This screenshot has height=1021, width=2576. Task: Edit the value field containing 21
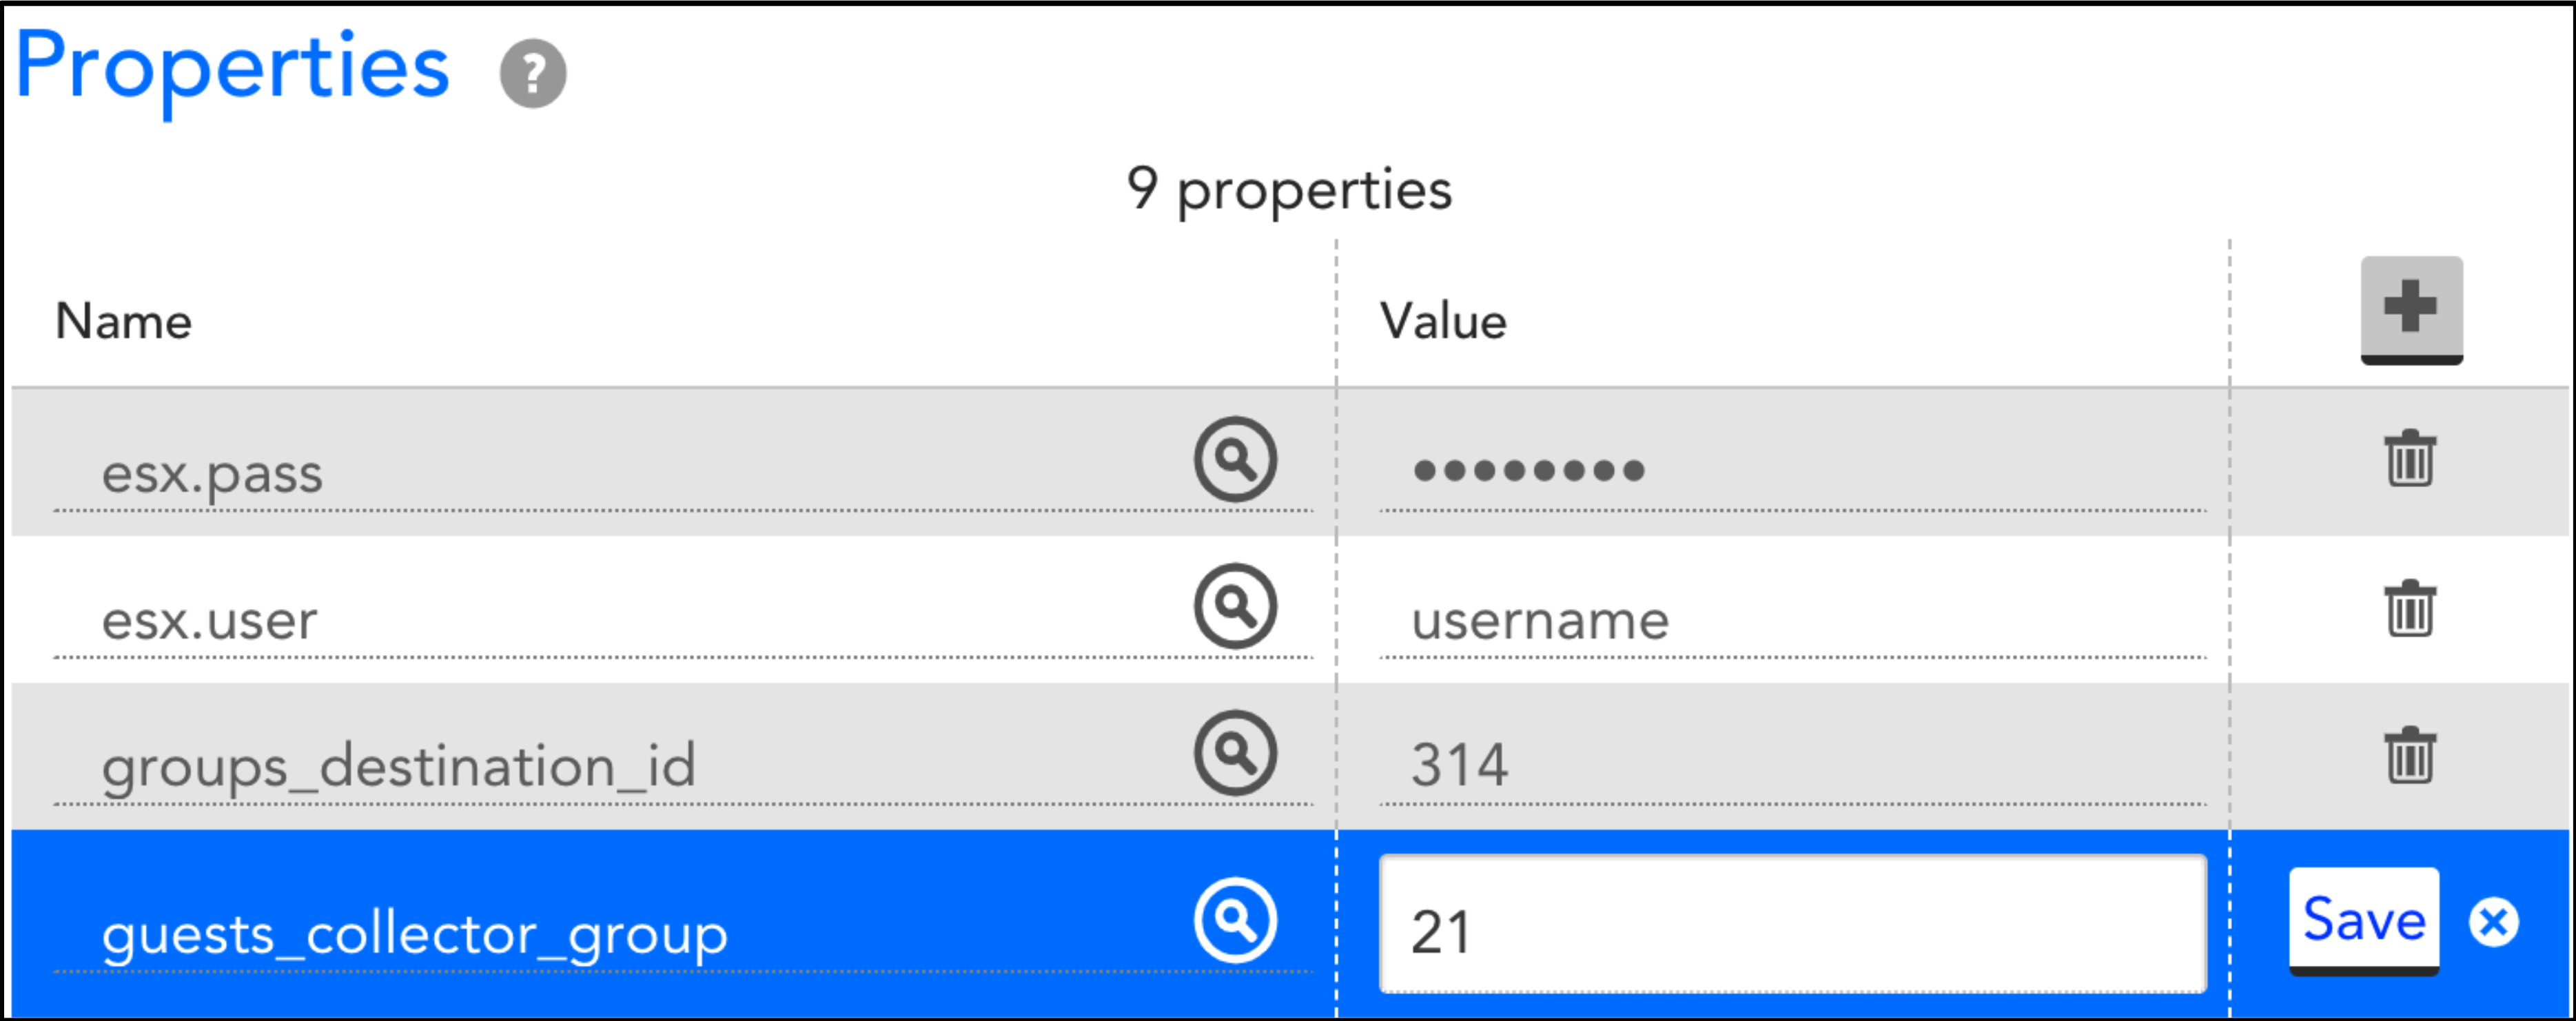tap(1792, 924)
